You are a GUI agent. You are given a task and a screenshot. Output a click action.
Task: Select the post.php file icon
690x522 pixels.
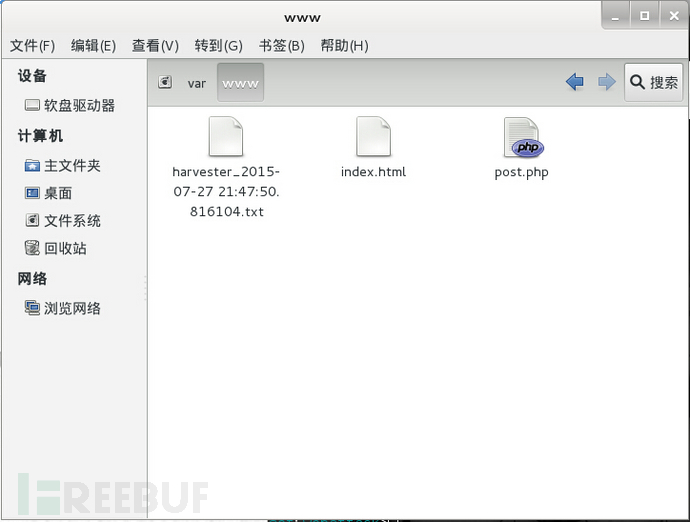[x=522, y=137]
